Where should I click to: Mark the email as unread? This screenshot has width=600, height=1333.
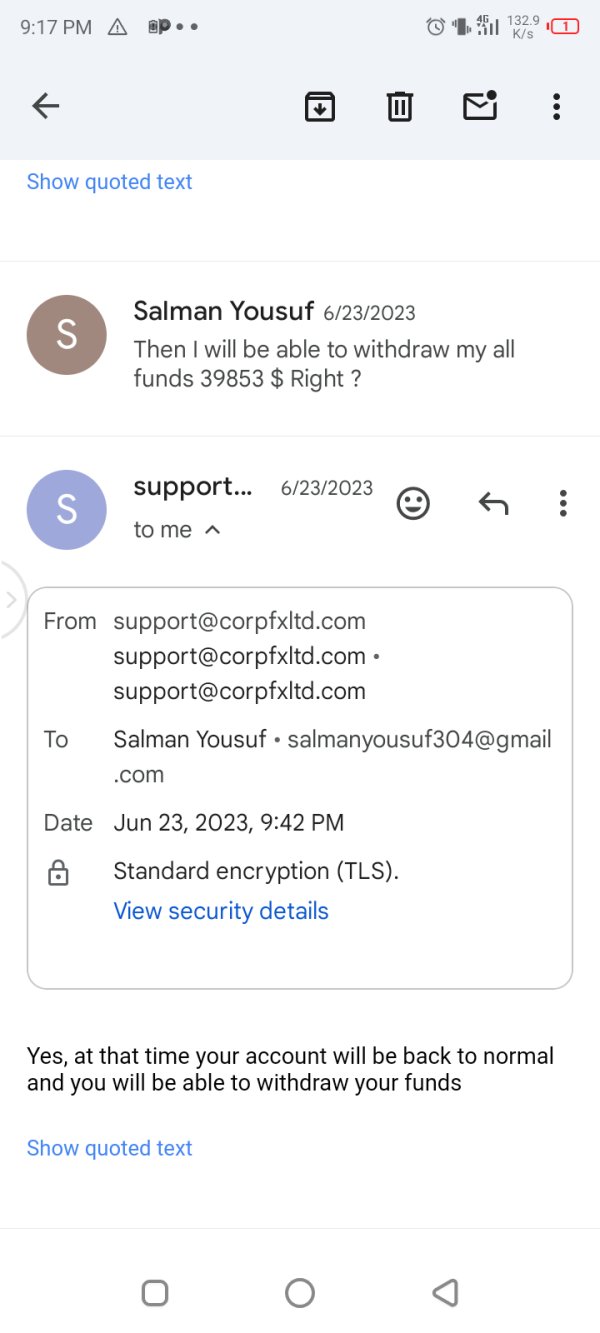480,105
